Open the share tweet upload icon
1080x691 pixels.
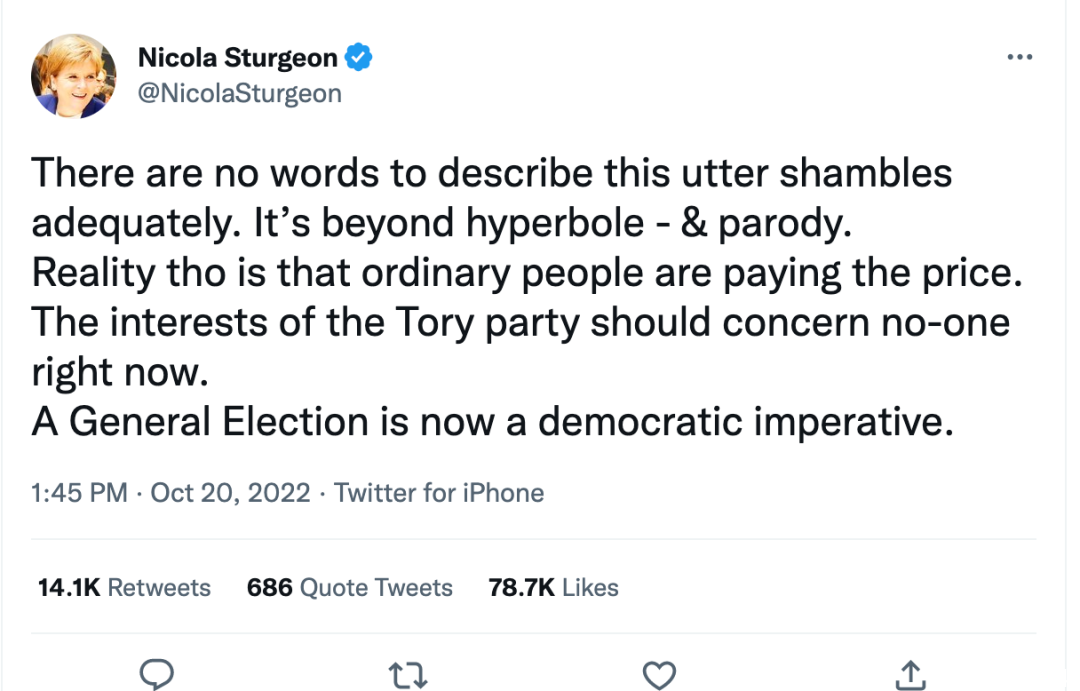[911, 674]
